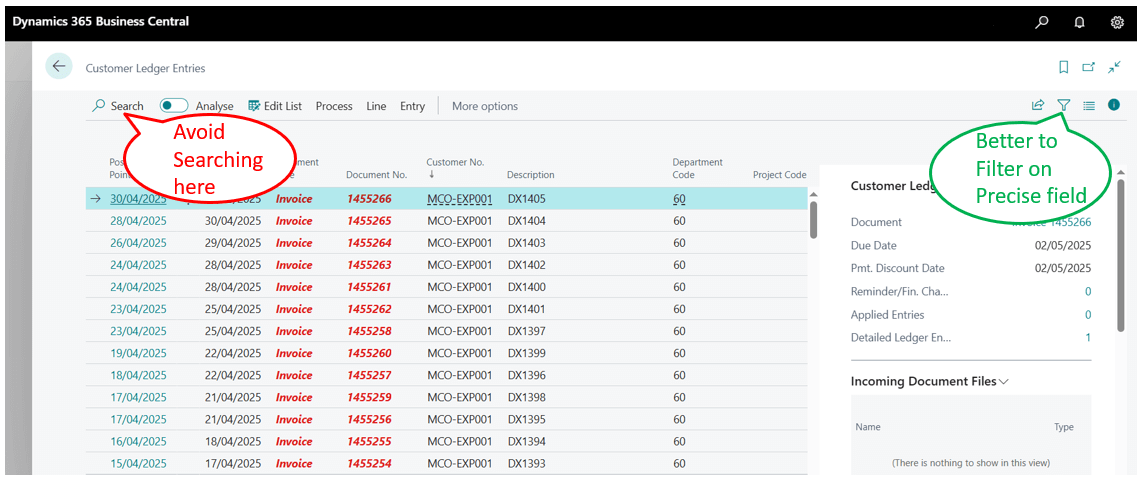Image resolution: width=1141 pixels, height=481 pixels.
Task: Select document number 1455259
Action: (369, 397)
